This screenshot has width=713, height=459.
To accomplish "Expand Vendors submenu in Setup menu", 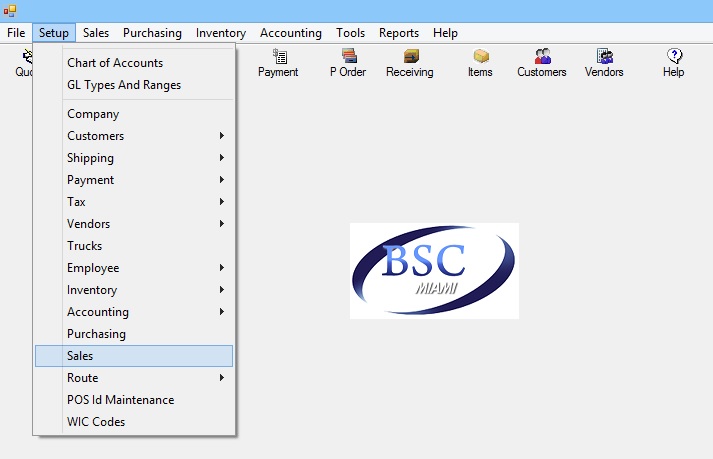I will (134, 224).
